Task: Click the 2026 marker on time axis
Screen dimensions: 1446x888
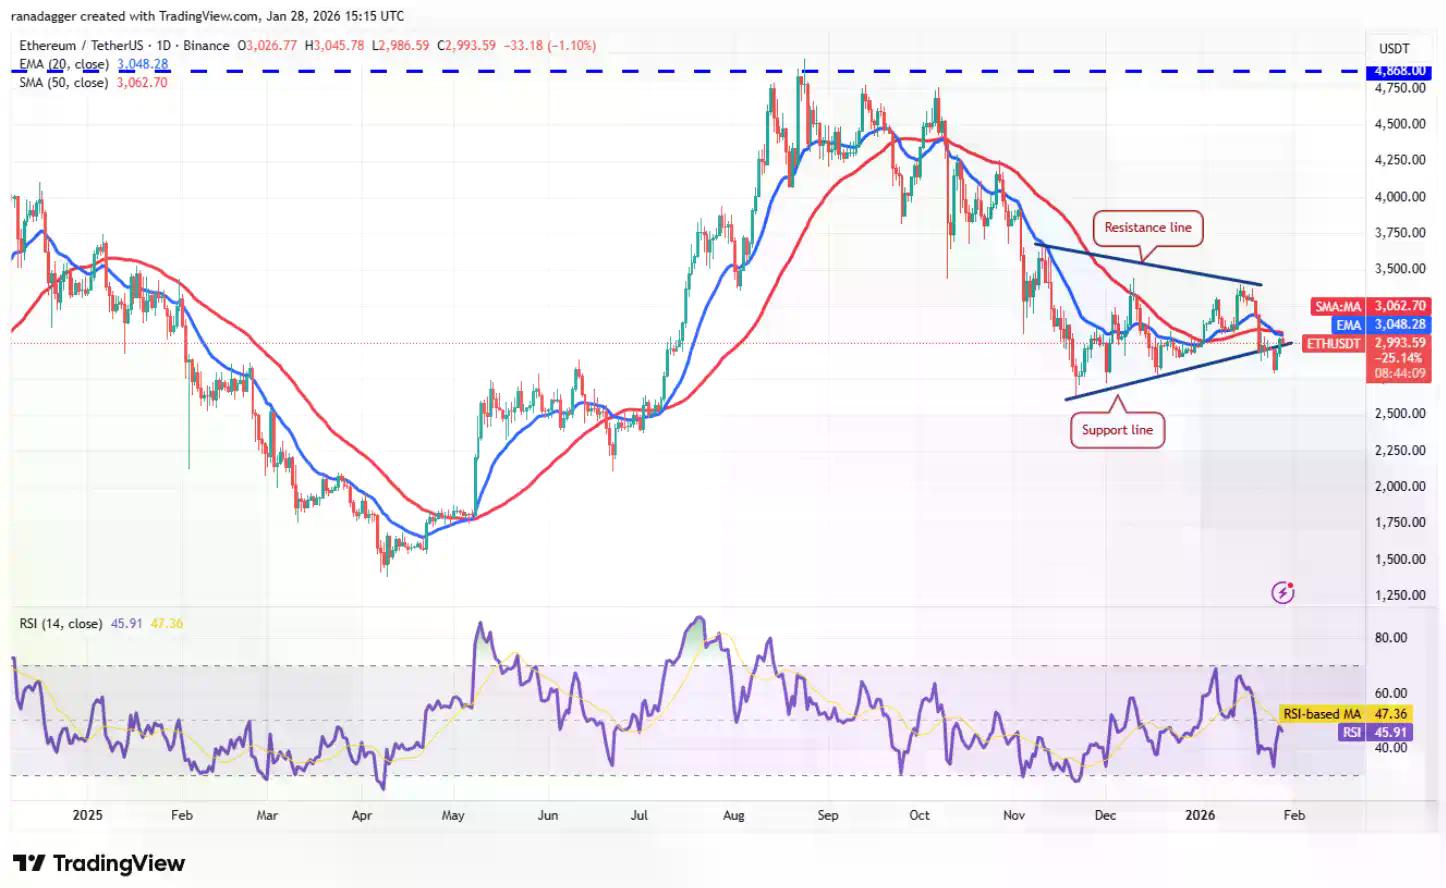Action: (1199, 815)
